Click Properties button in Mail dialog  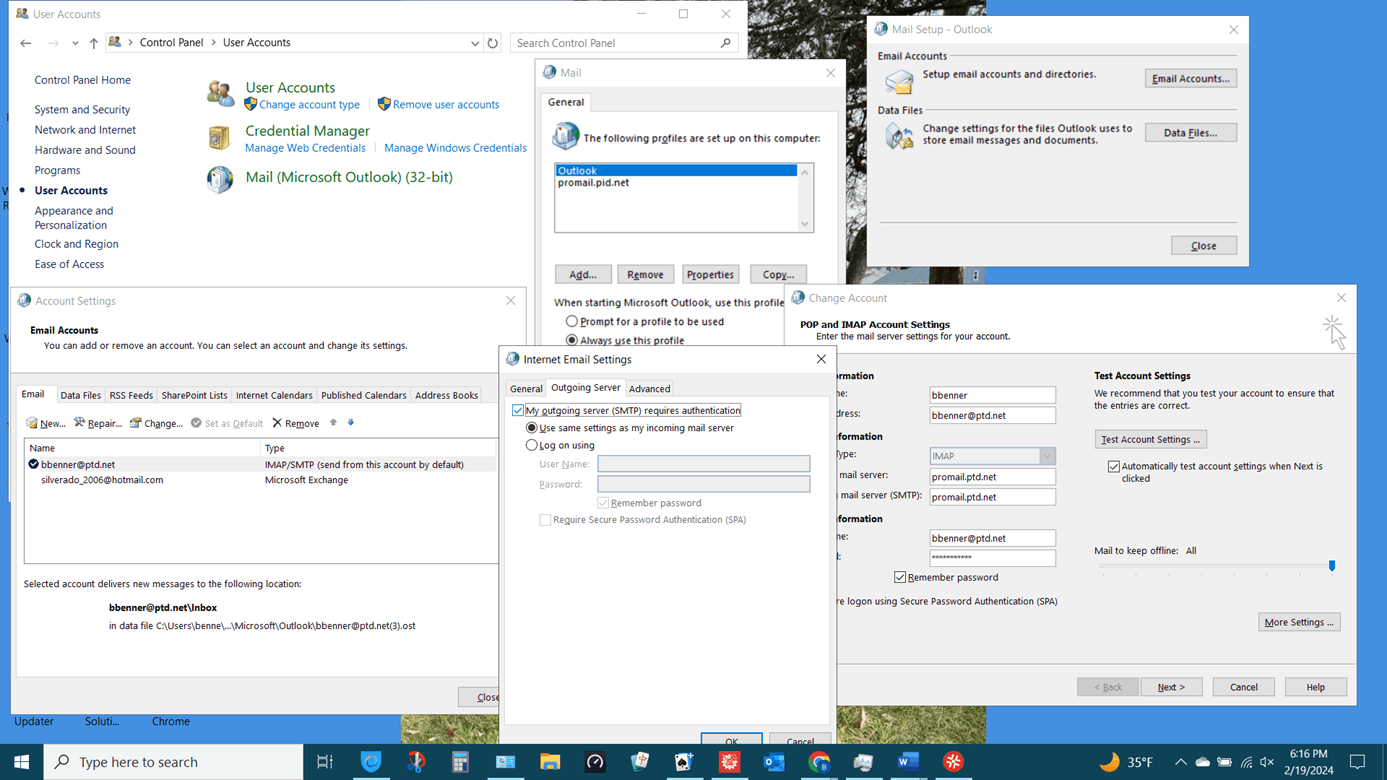tap(710, 274)
